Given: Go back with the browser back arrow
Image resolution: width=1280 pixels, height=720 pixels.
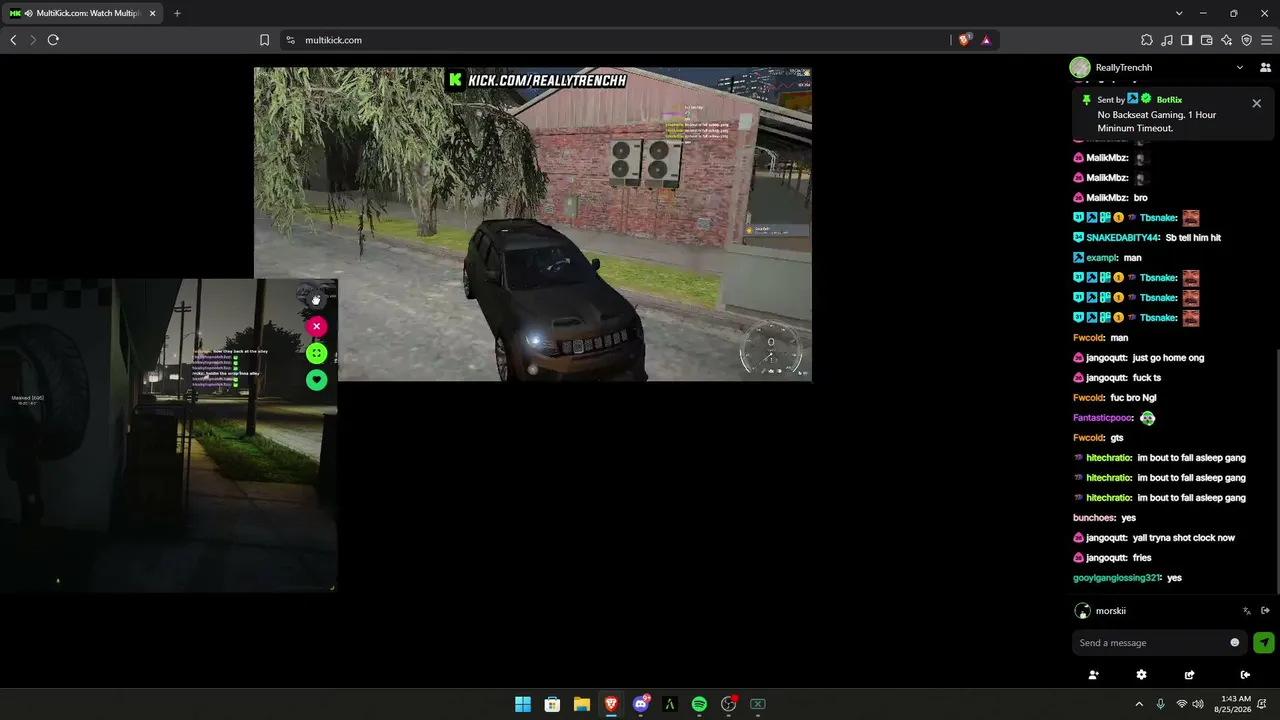Looking at the screenshot, I should (x=13, y=40).
